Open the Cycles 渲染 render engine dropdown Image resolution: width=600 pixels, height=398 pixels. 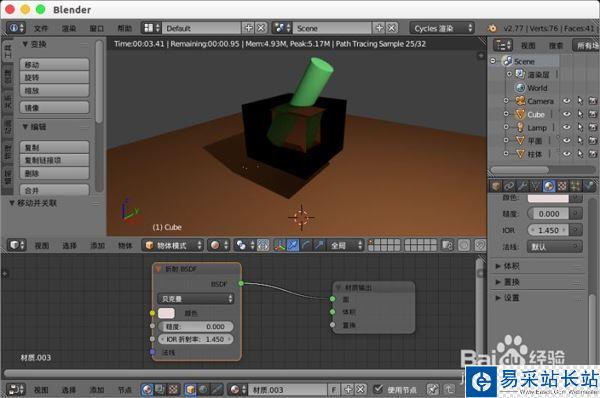442,28
